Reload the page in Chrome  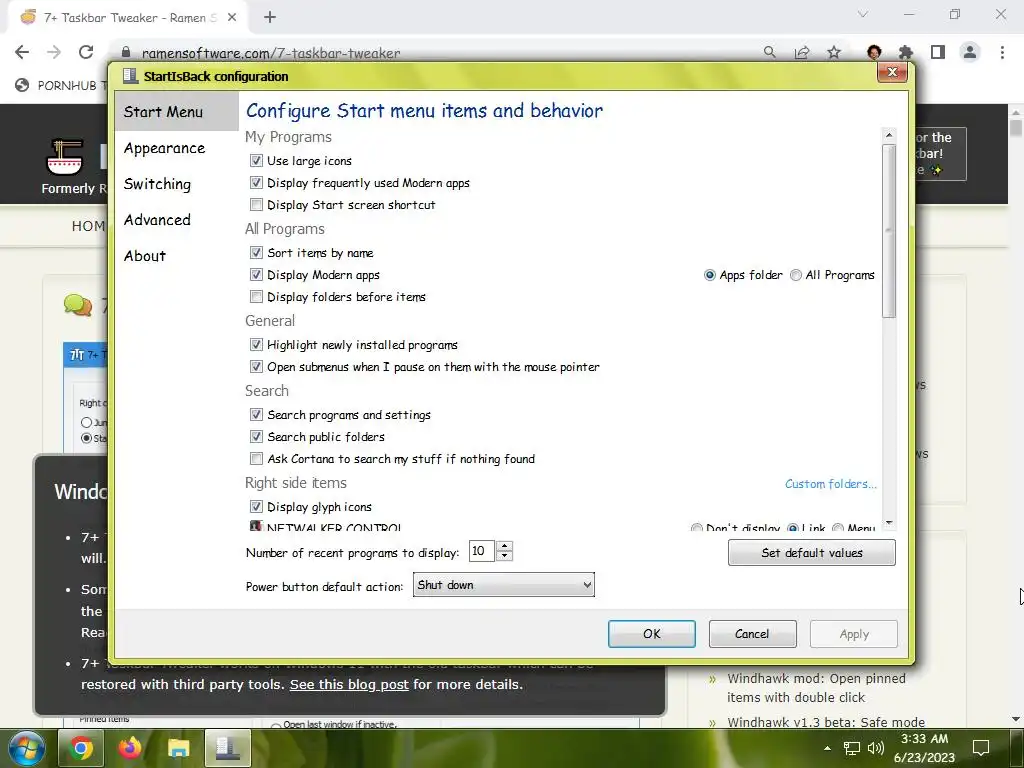pos(86,52)
